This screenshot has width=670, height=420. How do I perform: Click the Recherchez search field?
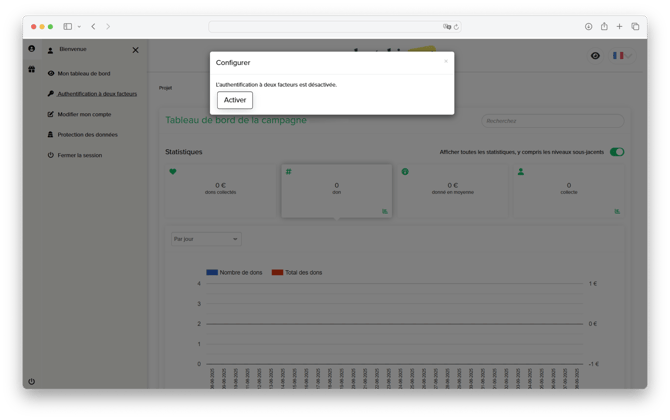552,121
